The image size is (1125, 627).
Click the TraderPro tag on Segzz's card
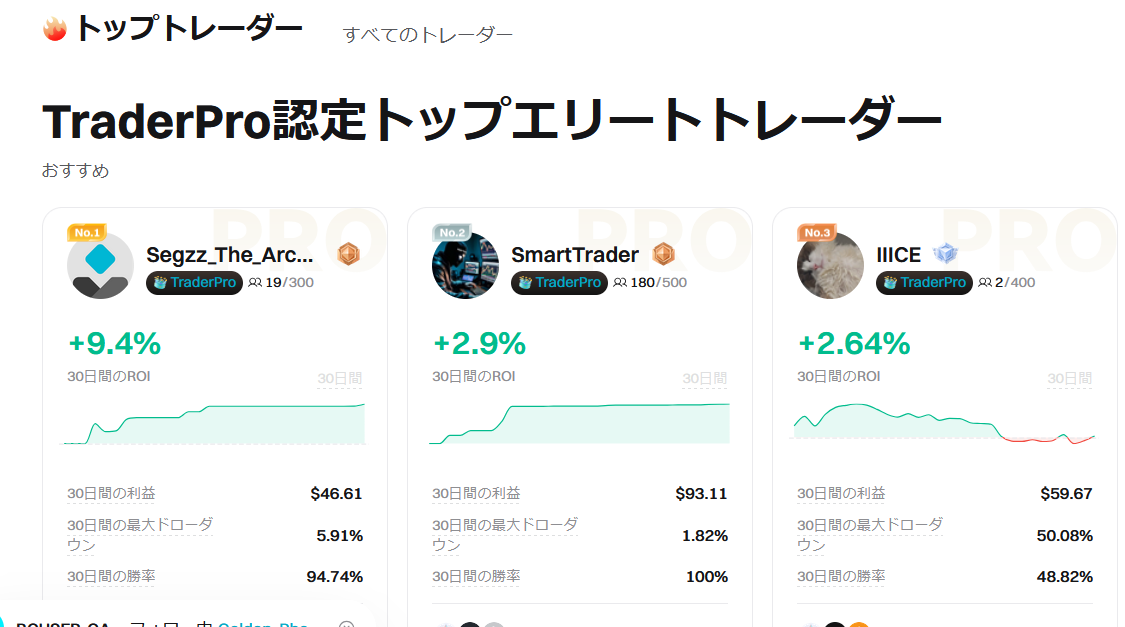tap(195, 283)
